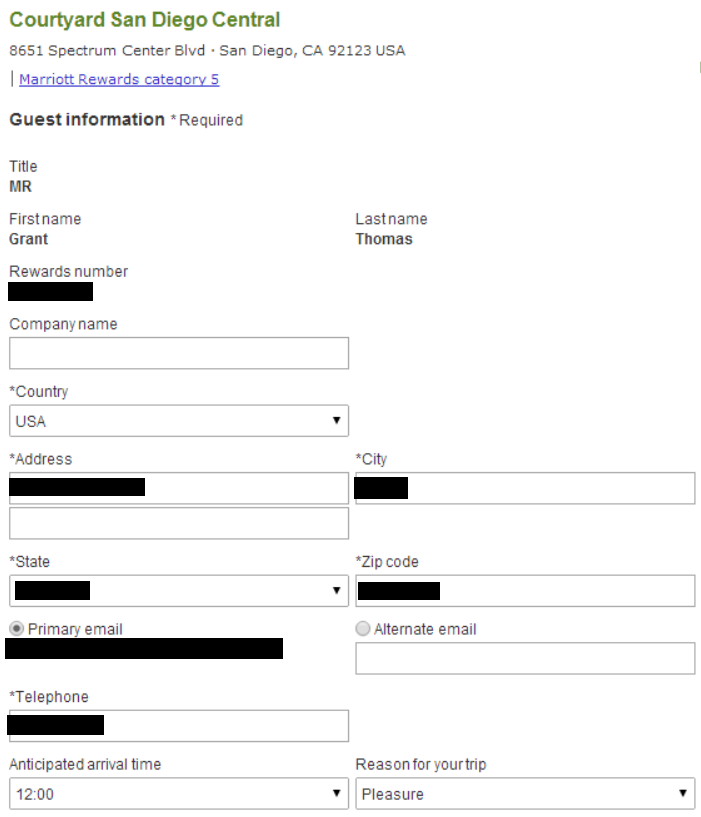Focus the Alternate email text box
This screenshot has height=817, width=701.
pos(525,659)
